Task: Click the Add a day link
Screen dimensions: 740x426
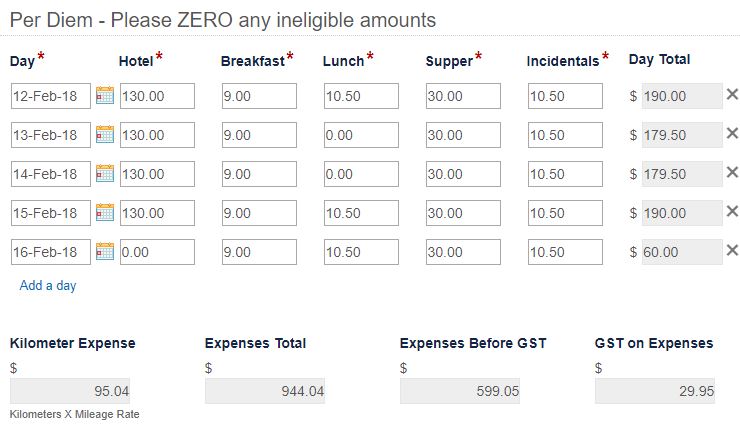Action: (x=48, y=285)
